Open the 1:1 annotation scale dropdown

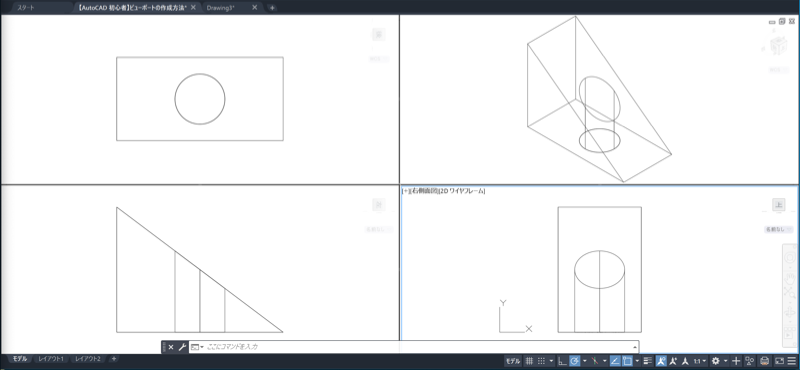[x=700, y=361]
